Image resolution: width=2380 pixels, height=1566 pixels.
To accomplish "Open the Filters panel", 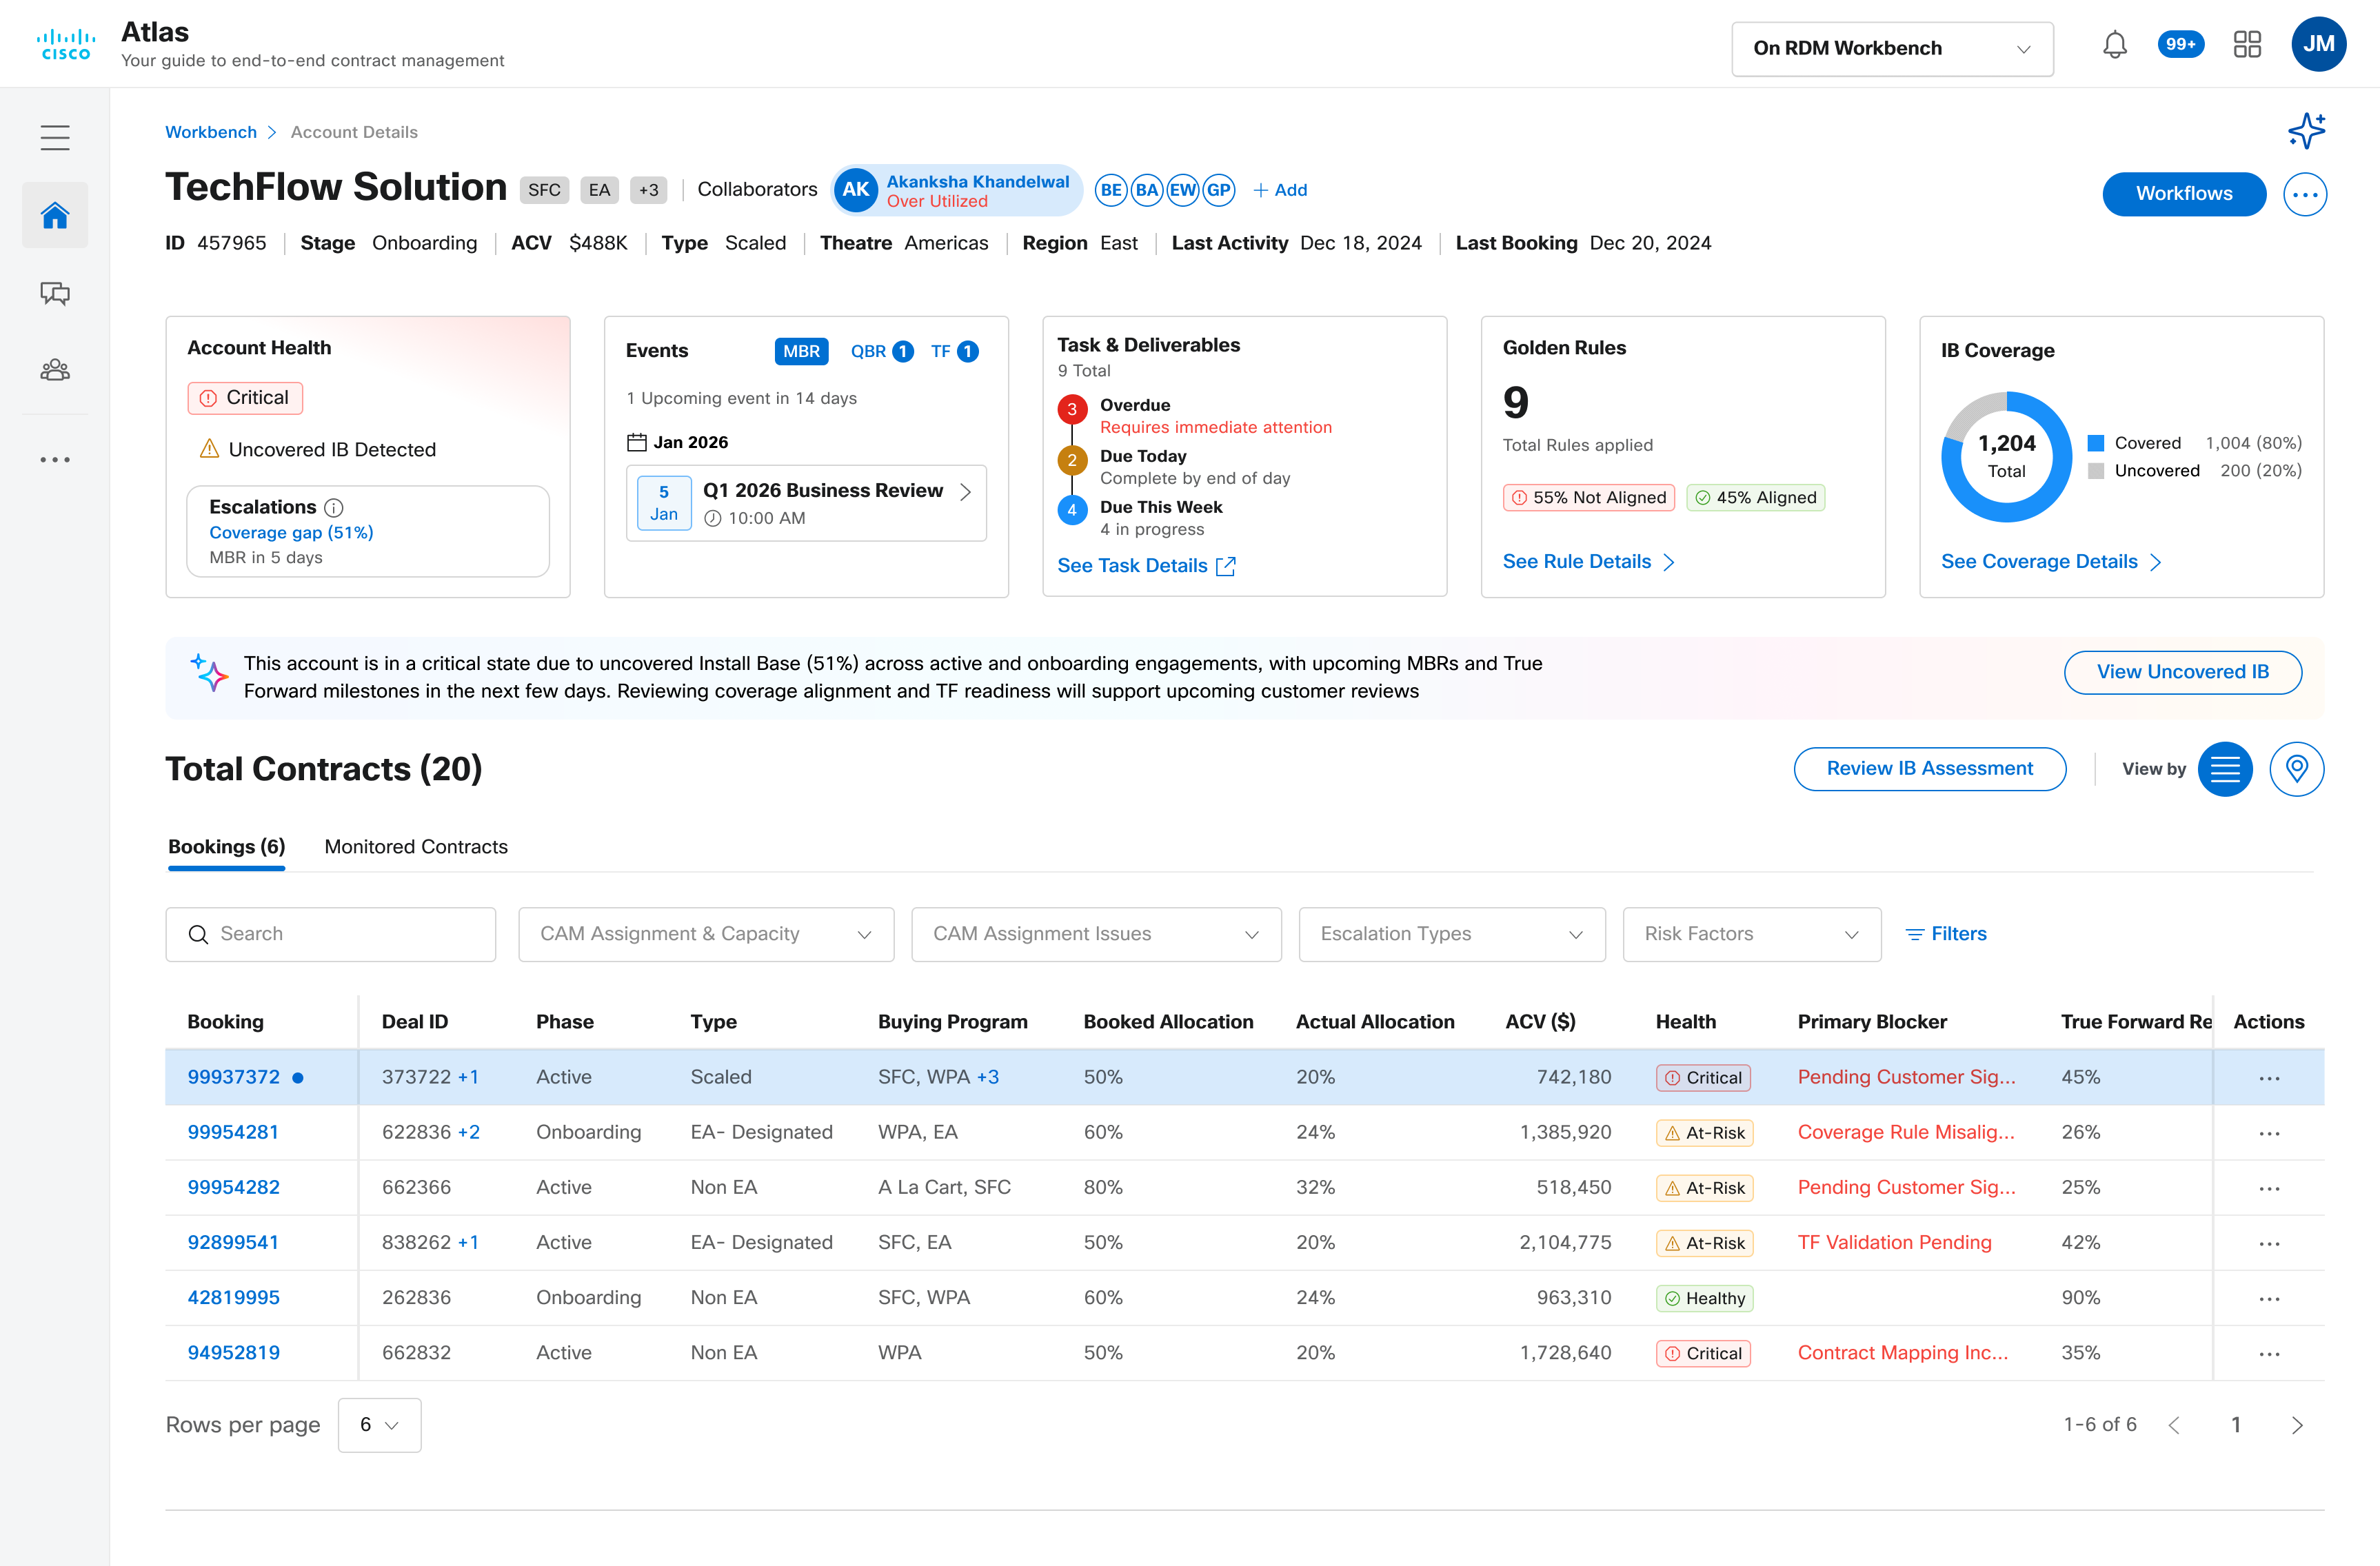I will (x=1945, y=934).
